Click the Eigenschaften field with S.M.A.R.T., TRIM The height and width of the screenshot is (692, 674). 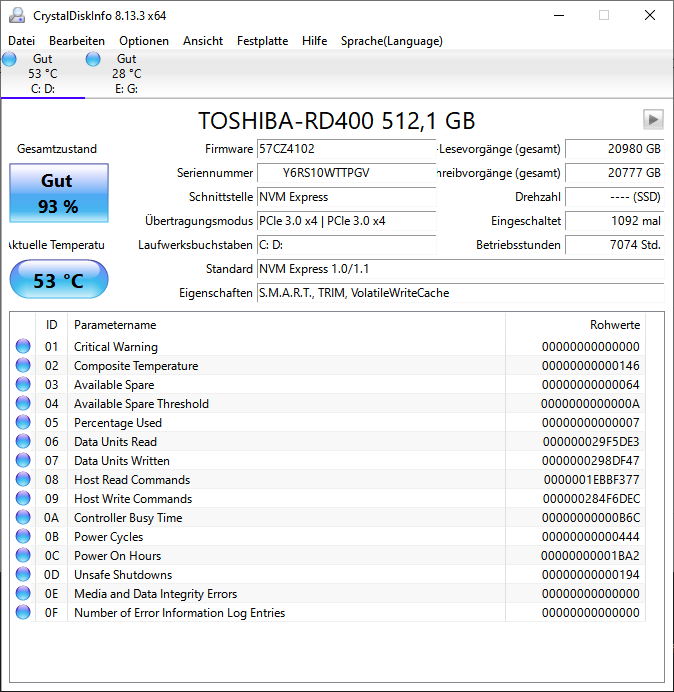(460, 293)
